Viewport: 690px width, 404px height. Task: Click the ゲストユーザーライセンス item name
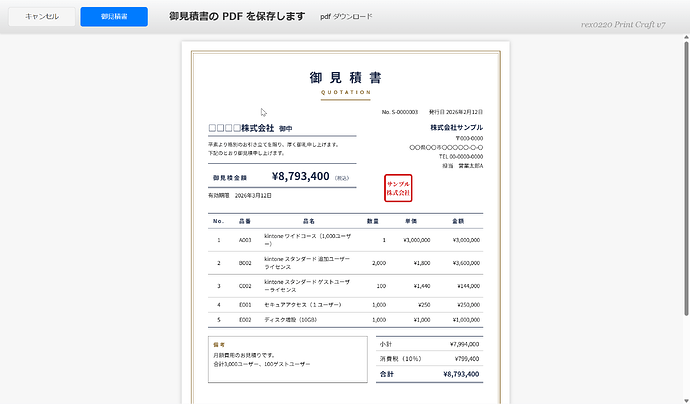[307, 286]
